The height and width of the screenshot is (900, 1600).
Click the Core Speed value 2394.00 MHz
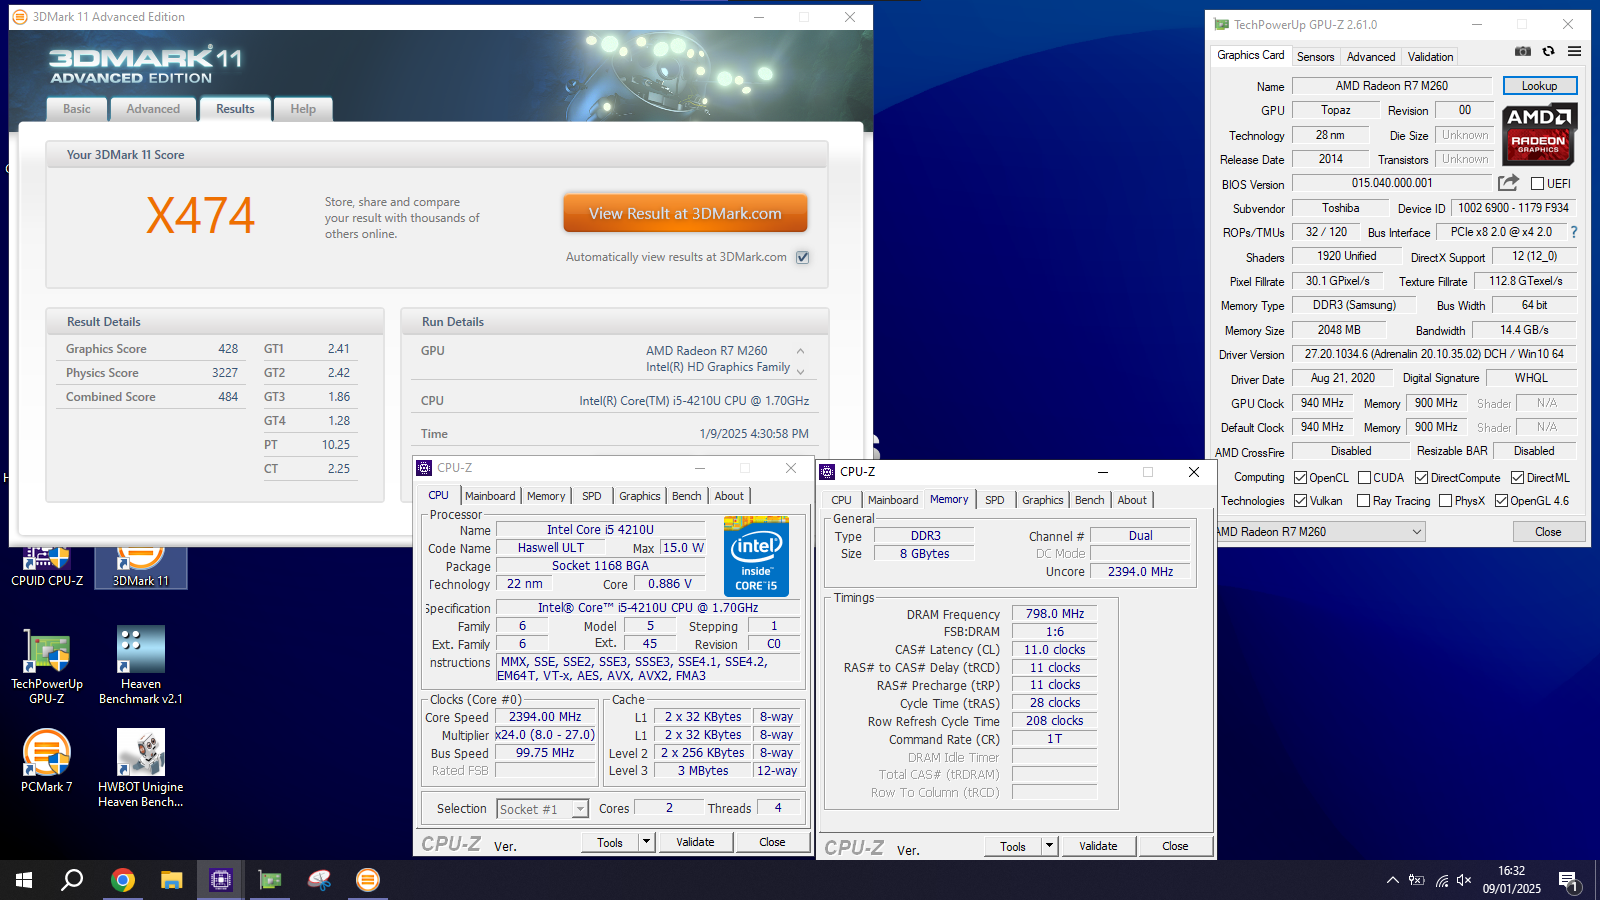tap(545, 717)
